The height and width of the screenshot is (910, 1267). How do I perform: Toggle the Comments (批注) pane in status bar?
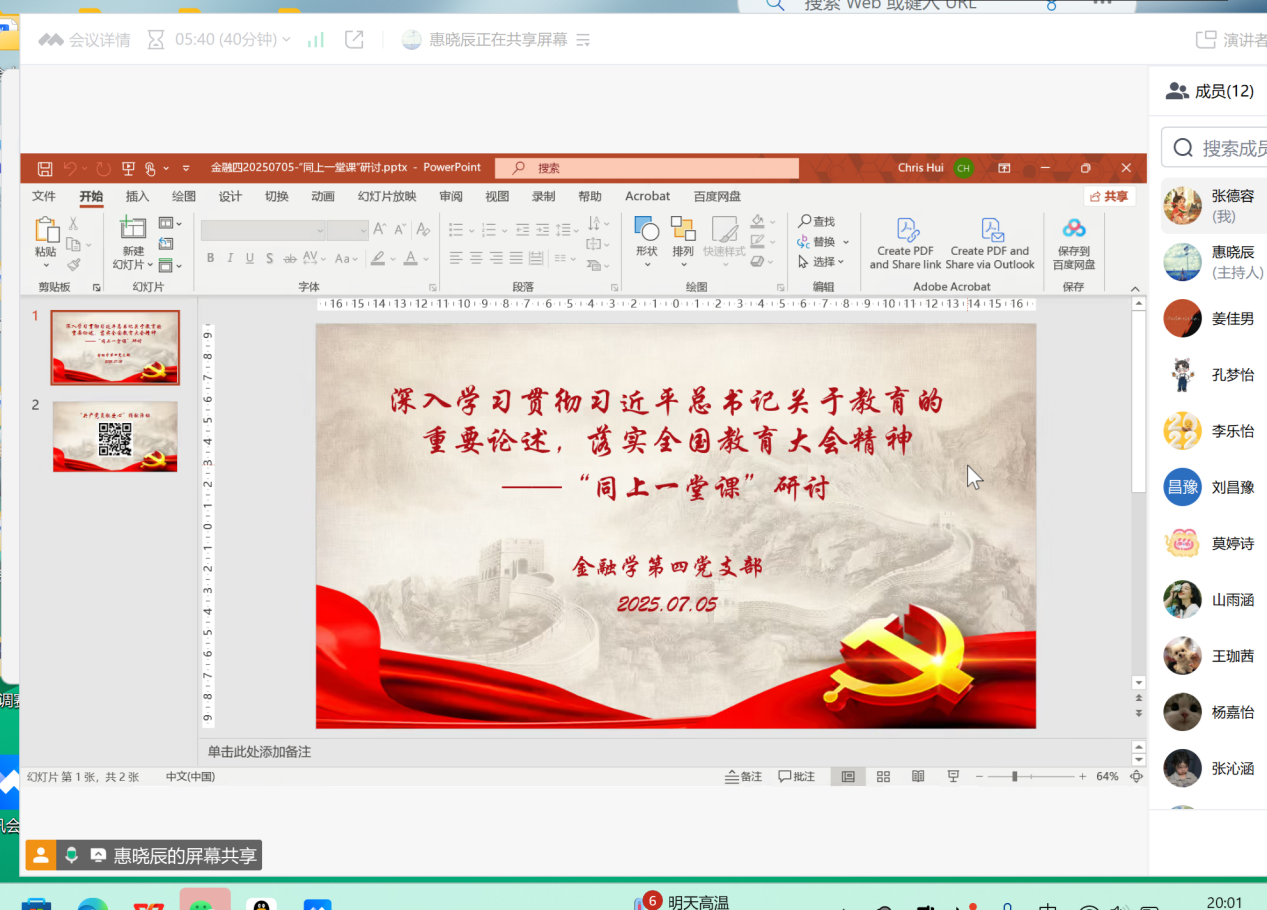coord(796,777)
